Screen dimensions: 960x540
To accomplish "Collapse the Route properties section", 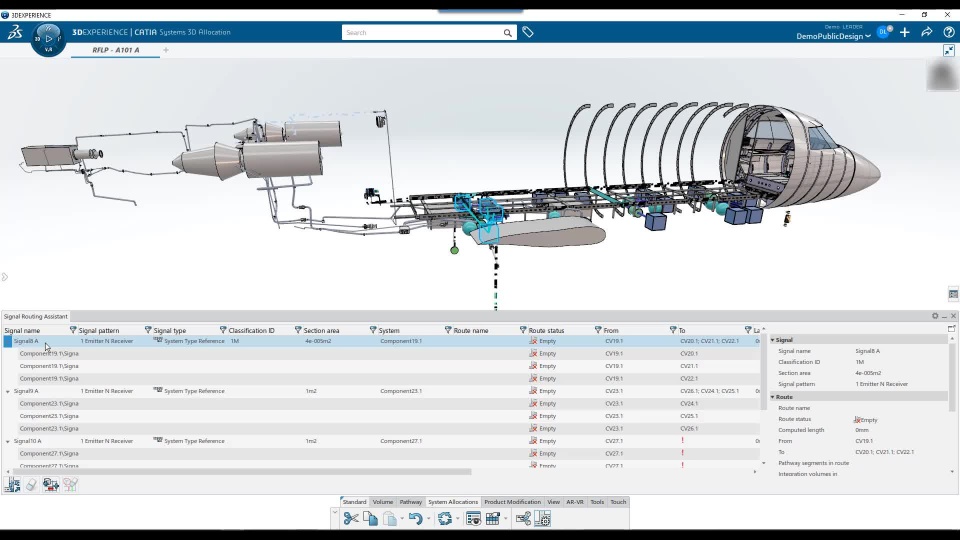I will 773,397.
